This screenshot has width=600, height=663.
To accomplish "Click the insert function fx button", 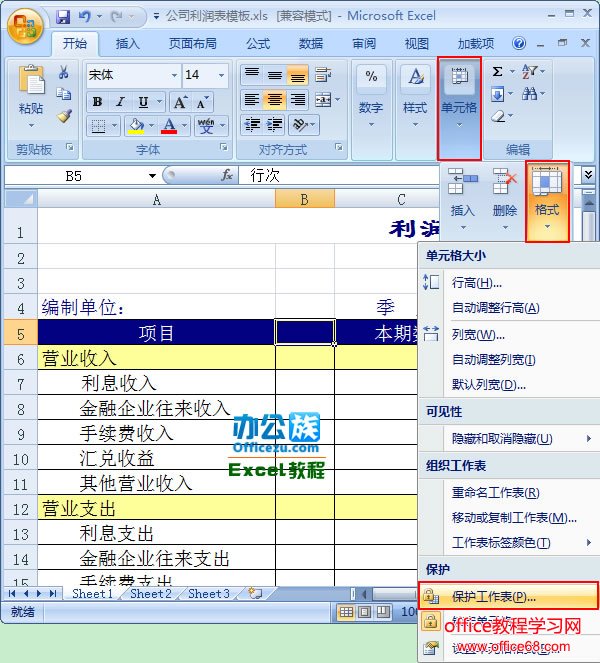I will click(x=227, y=175).
